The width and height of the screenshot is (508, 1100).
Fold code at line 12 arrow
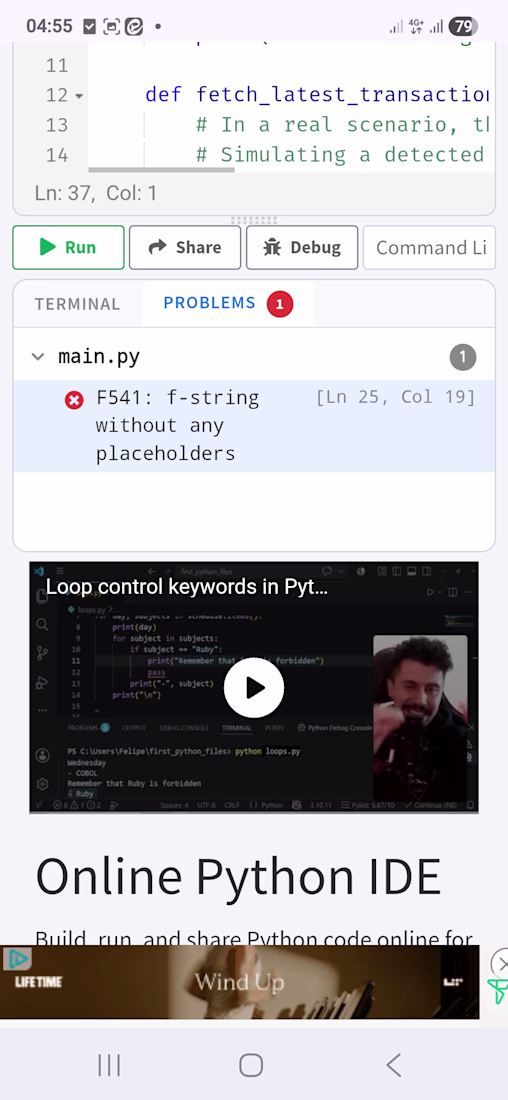pos(79,95)
